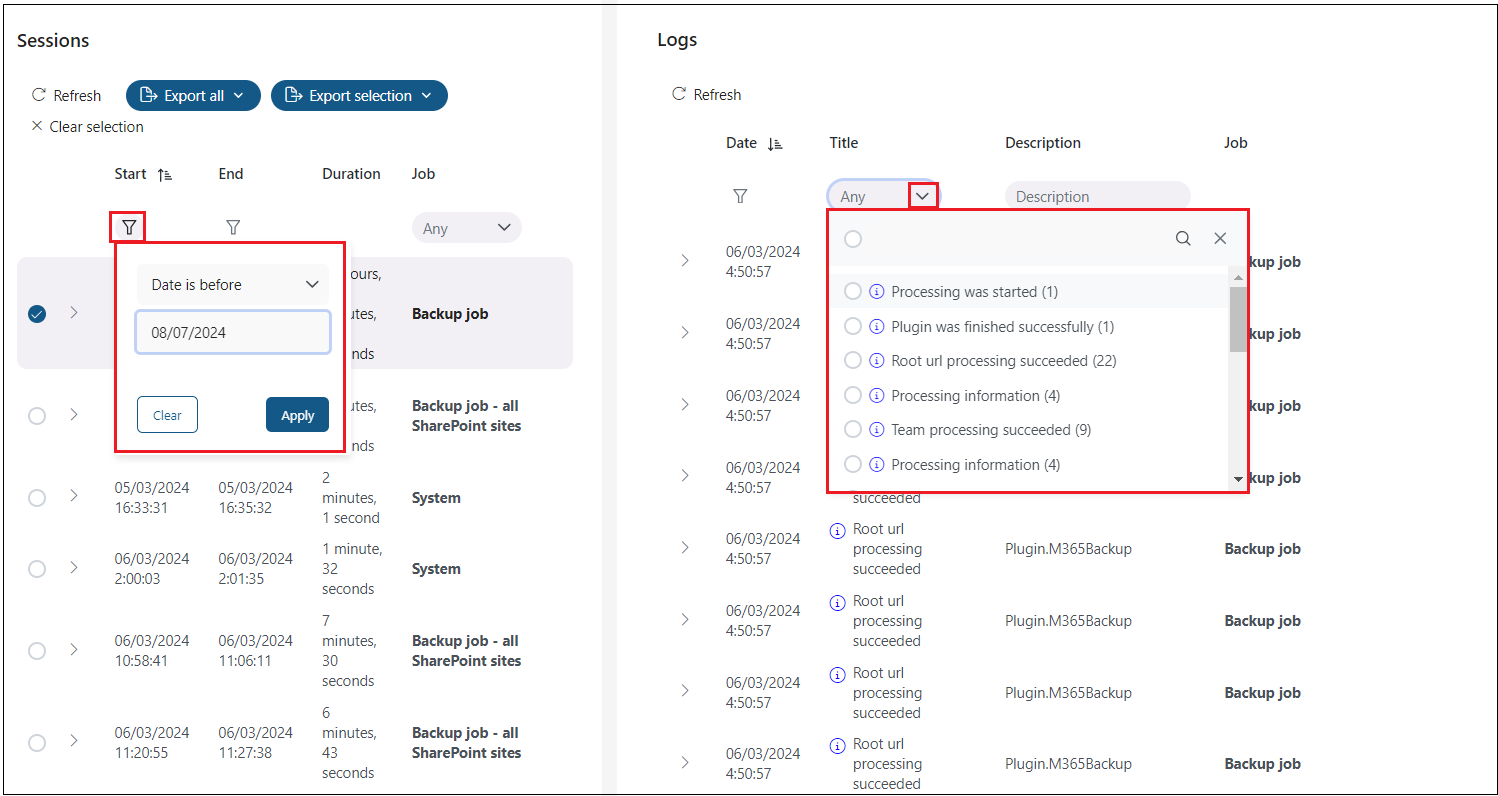Close the Title filter dropdown with X
The height and width of the screenshot is (796, 1498).
point(1220,238)
